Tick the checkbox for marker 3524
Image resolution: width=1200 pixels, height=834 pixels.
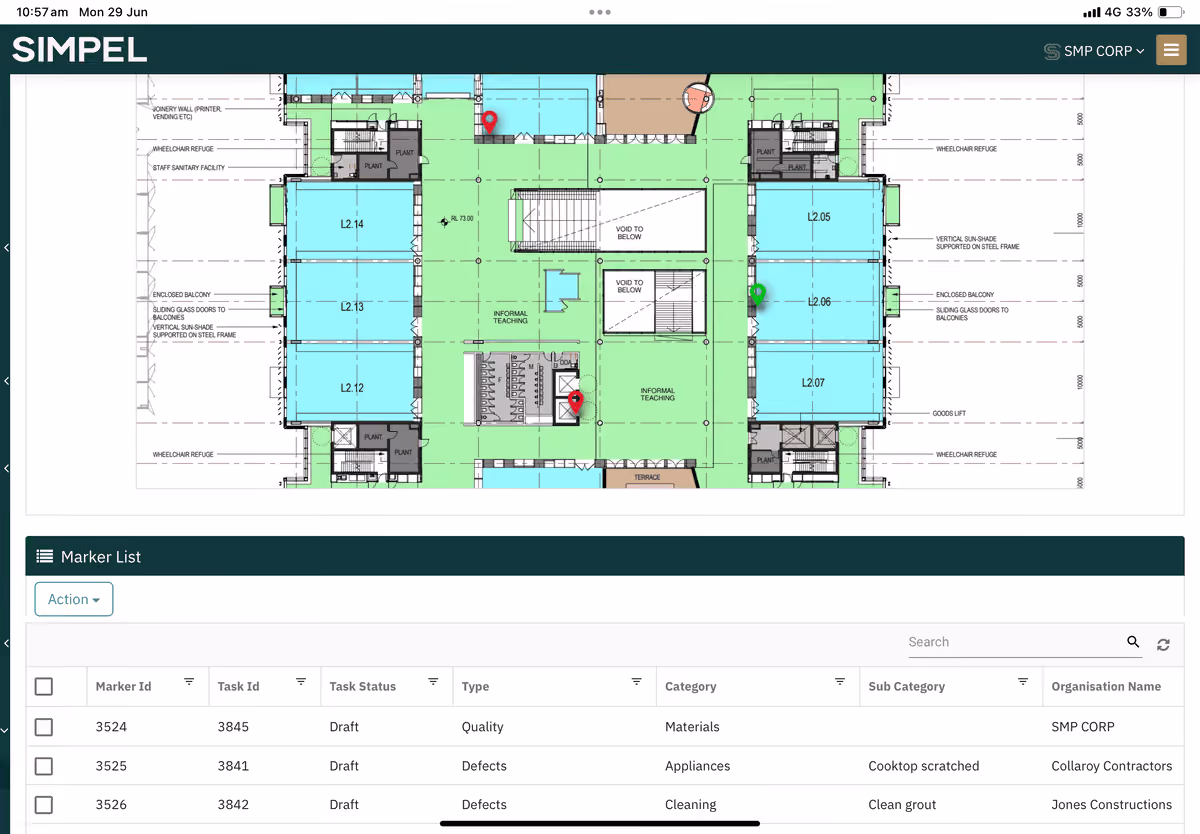point(44,727)
